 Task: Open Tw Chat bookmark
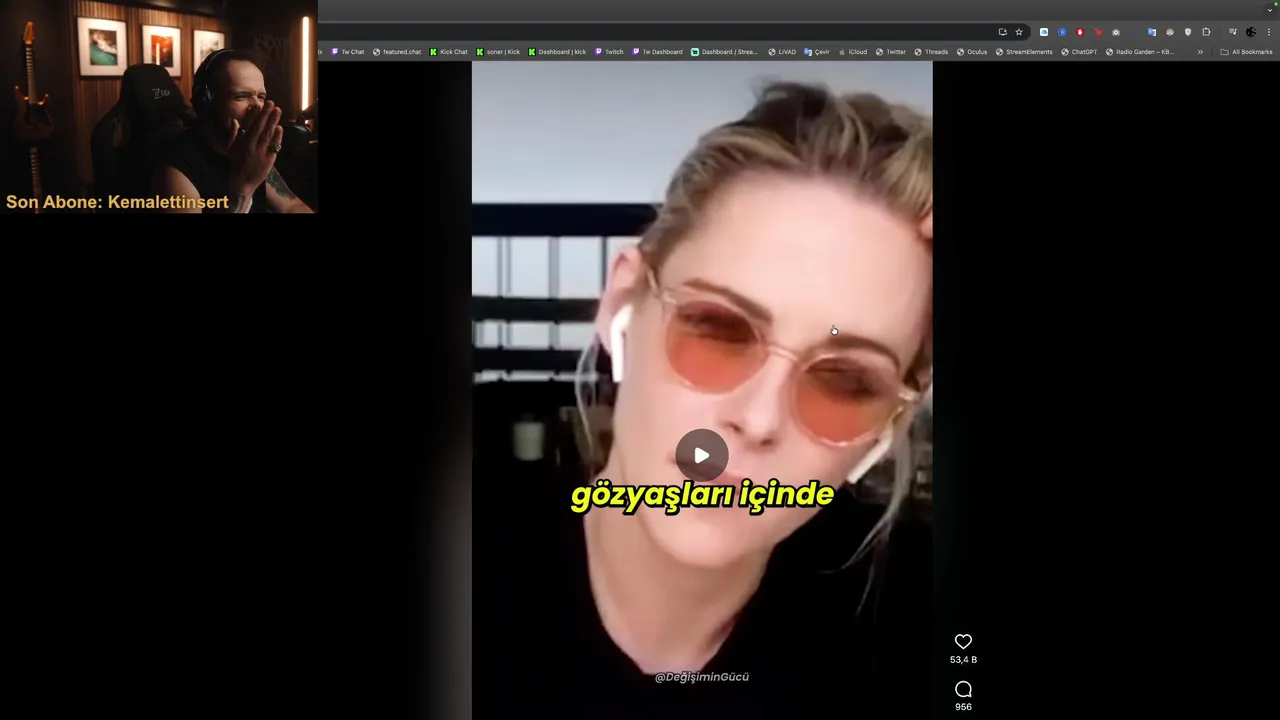click(x=347, y=52)
